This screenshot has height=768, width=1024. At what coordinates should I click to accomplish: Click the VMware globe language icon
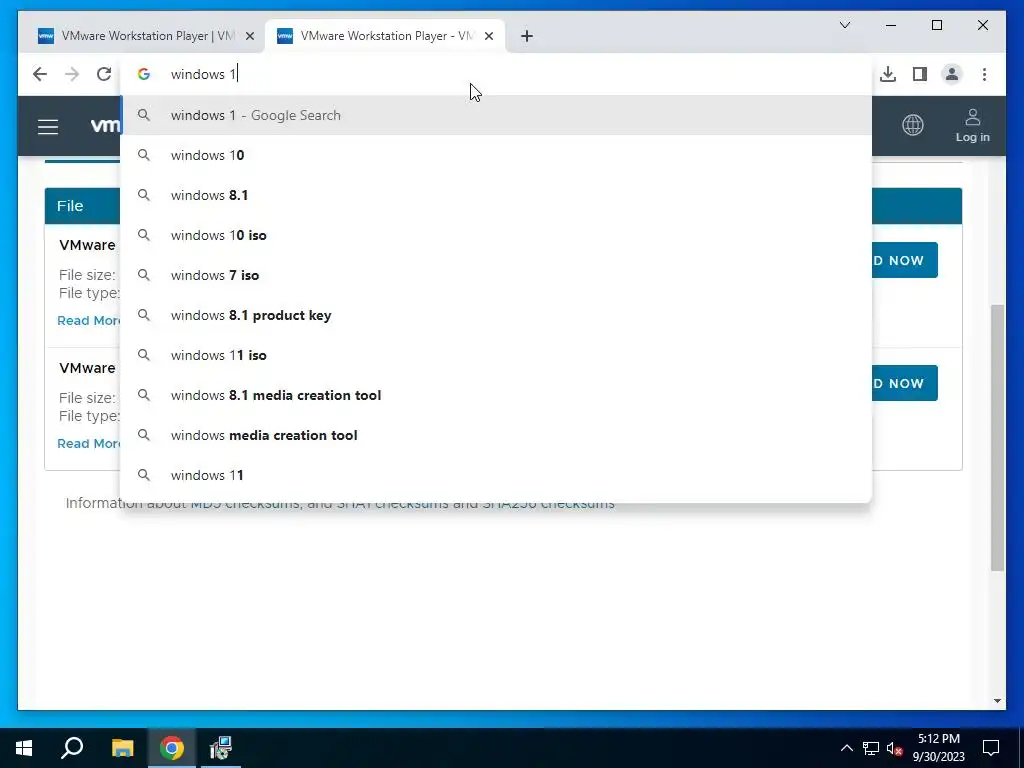point(912,125)
